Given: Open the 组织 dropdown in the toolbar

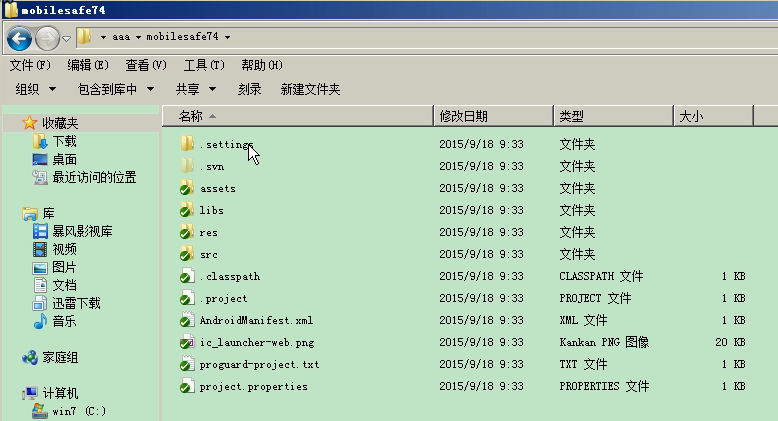Looking at the screenshot, I should pyautogui.click(x=35, y=89).
